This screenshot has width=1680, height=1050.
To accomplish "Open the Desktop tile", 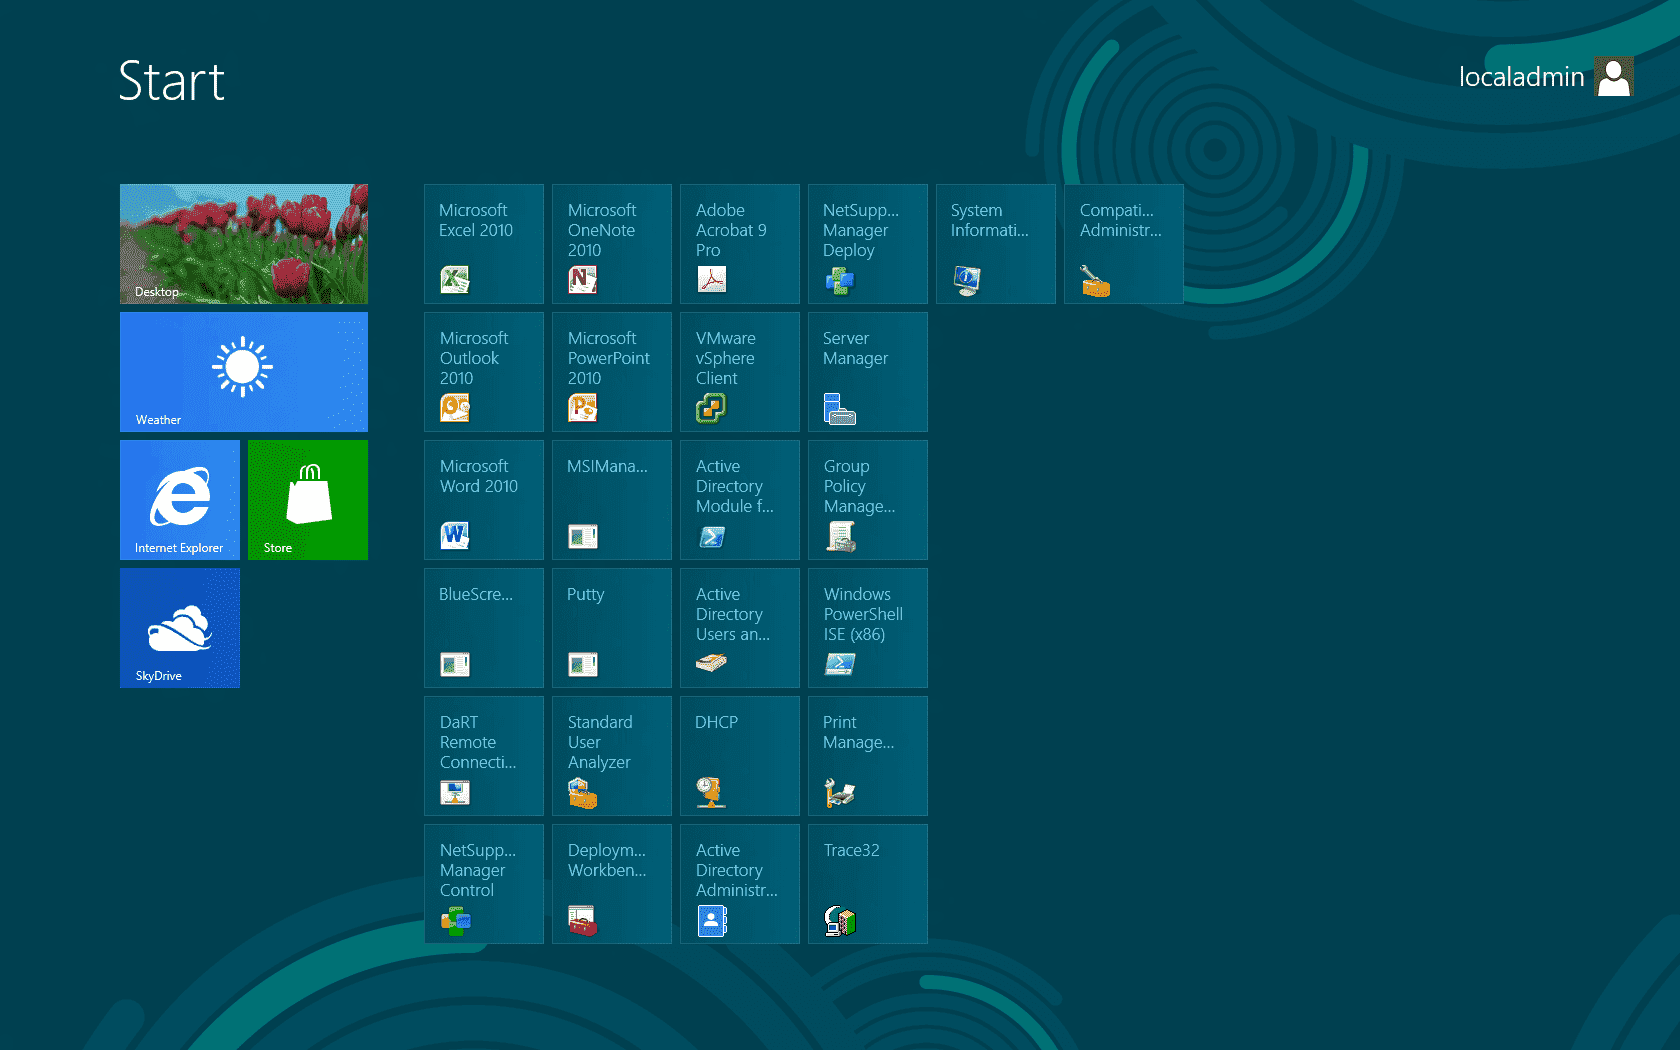I will 244,244.
